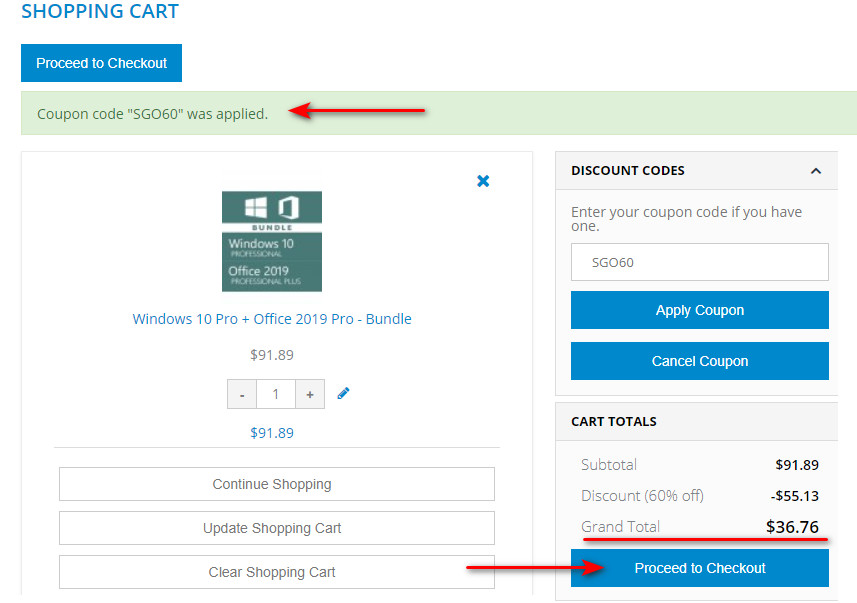Screen dimensions: 857x603
Task: Remove the bundle using the X icon
Action: click(x=483, y=181)
